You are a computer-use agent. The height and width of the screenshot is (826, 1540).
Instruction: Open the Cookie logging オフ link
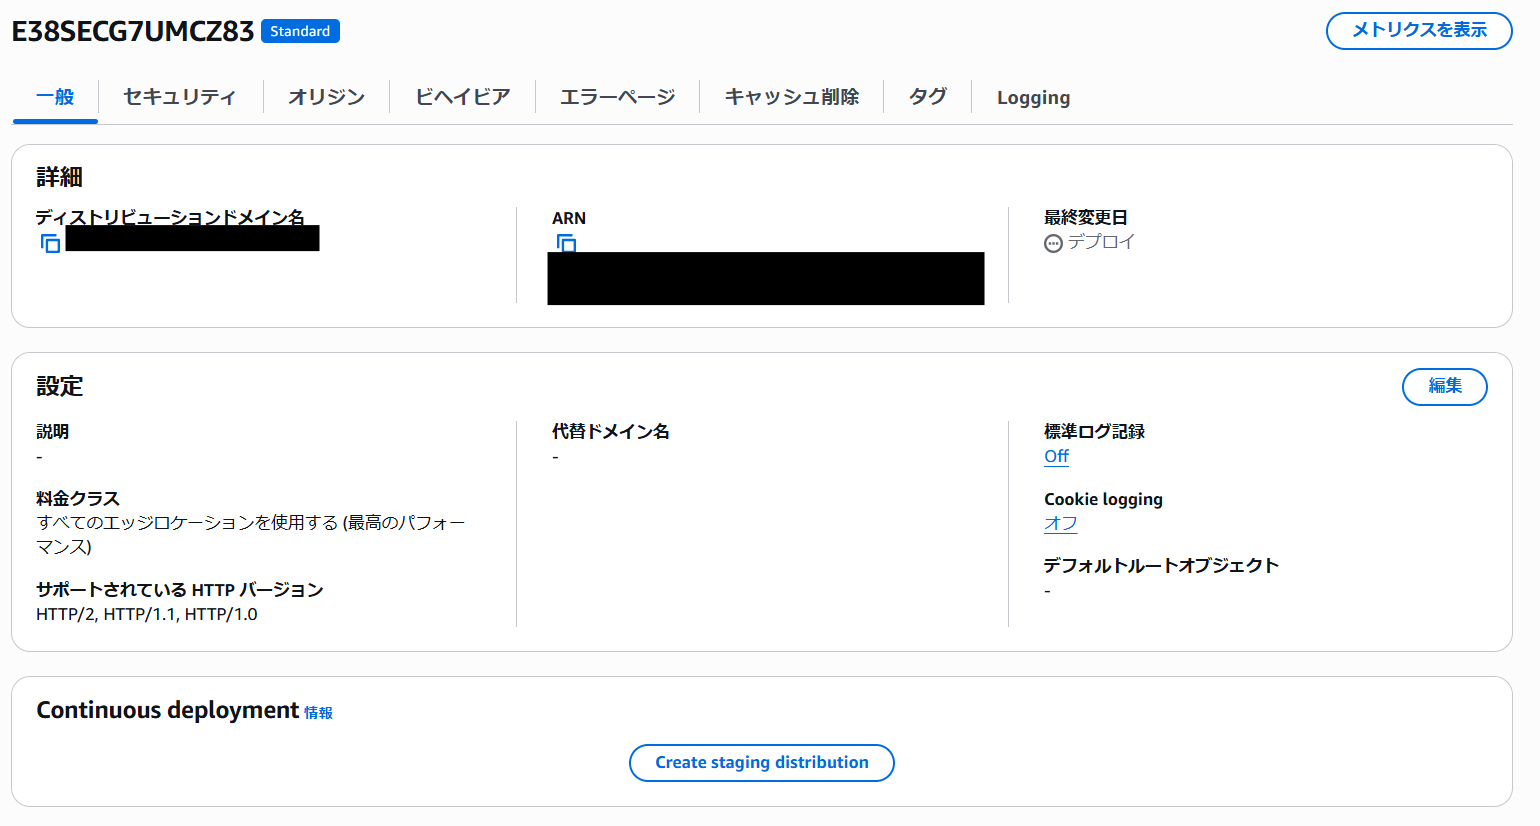(x=1060, y=523)
